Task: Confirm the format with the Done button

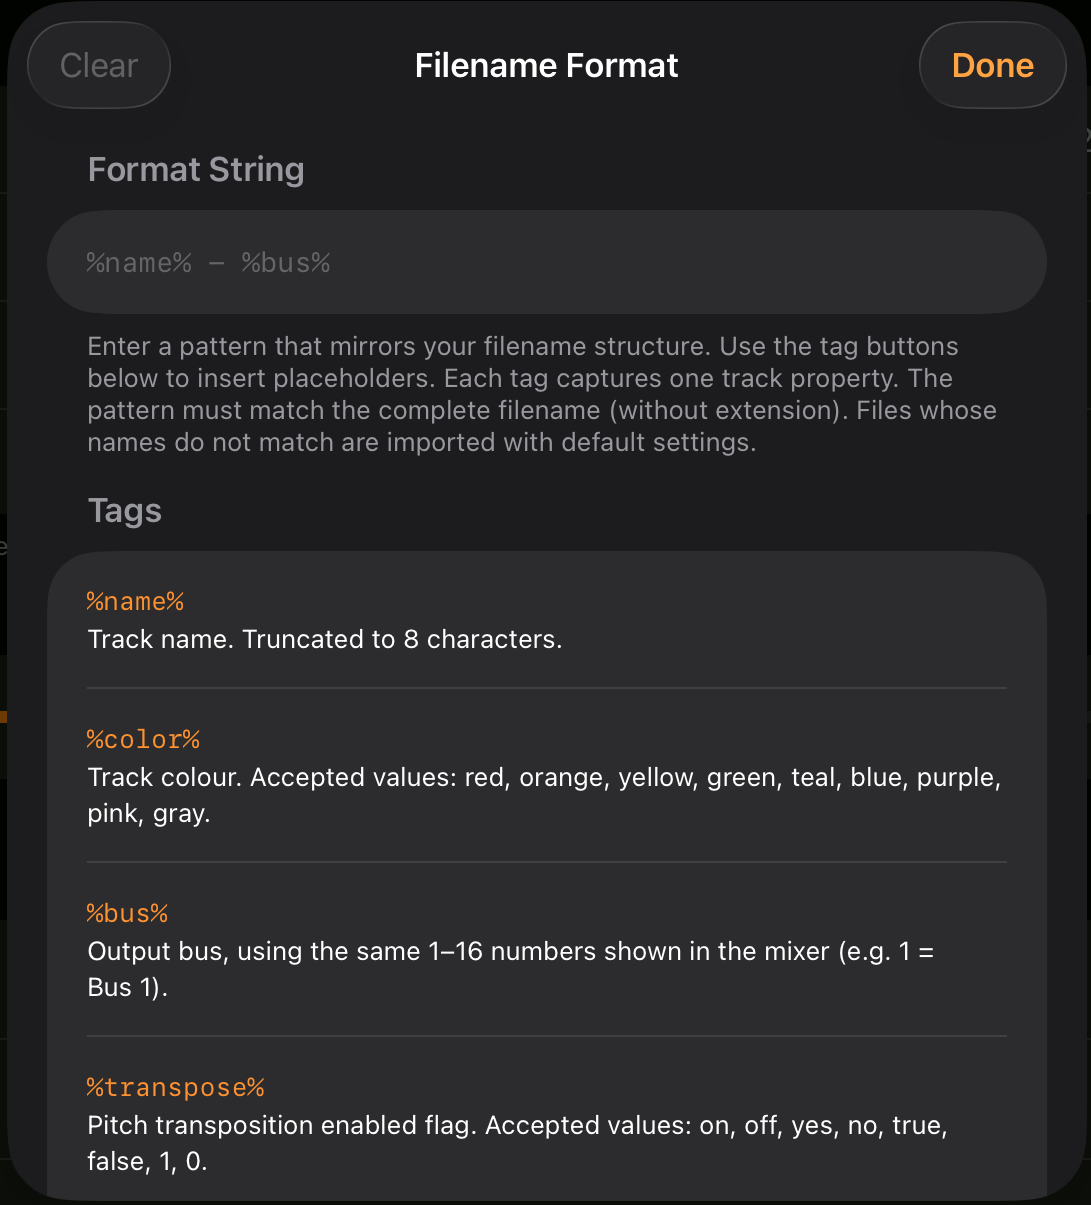Action: pos(992,64)
